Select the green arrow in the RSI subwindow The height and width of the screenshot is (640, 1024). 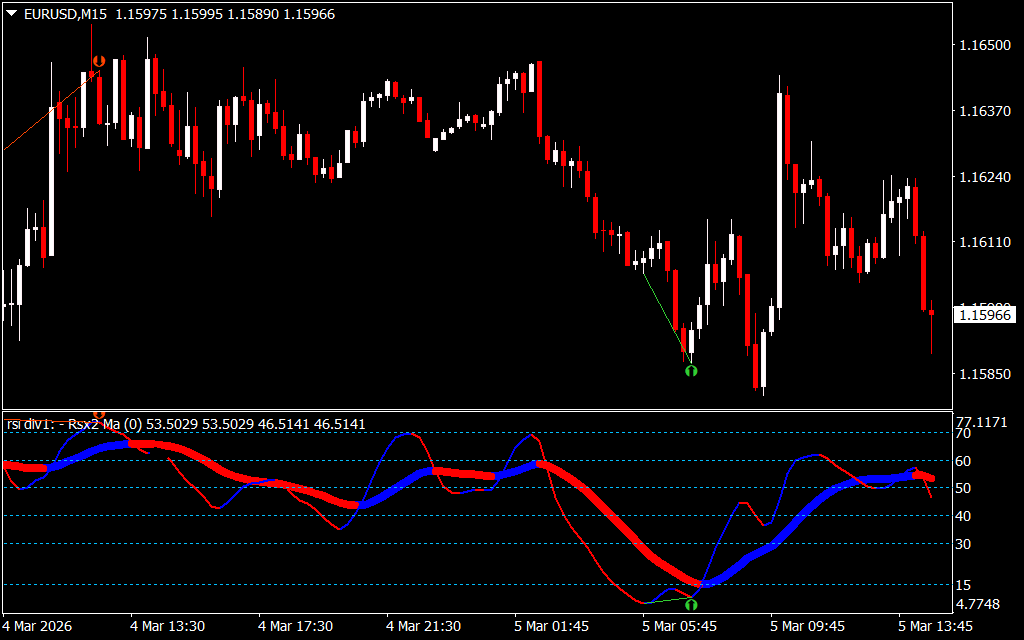pyautogui.click(x=690, y=604)
